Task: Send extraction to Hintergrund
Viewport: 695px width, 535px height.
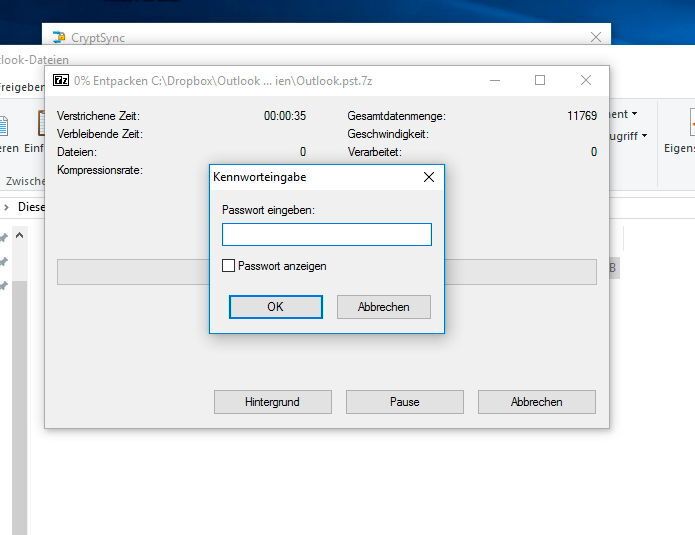Action: (273, 402)
